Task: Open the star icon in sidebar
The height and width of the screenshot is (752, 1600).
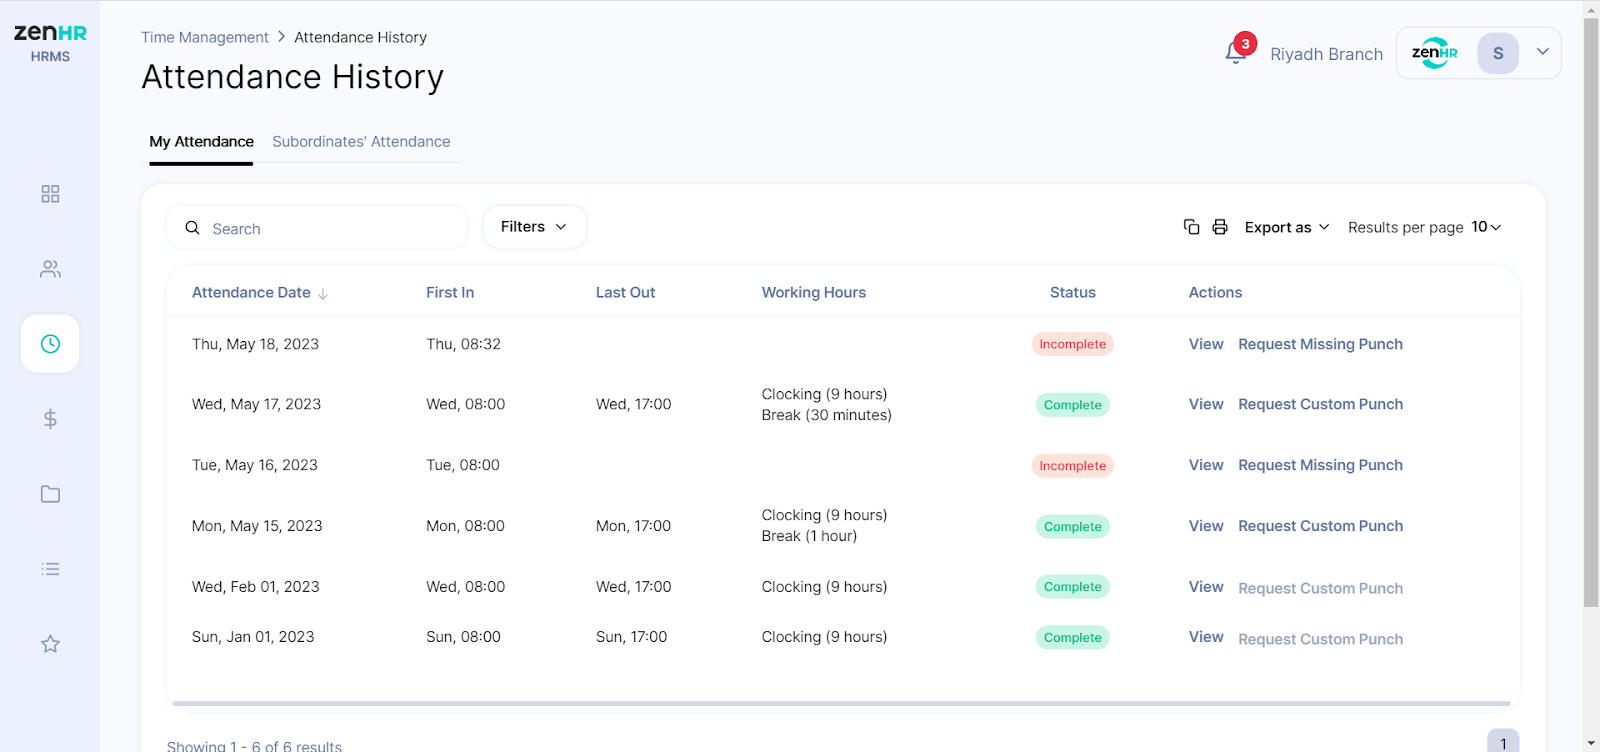Action: tap(50, 644)
